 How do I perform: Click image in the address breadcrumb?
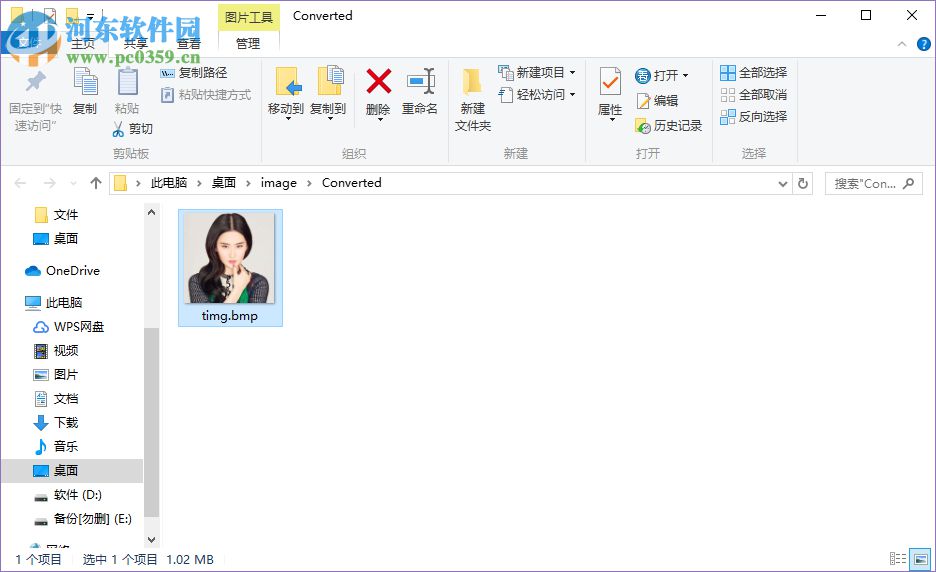(279, 183)
